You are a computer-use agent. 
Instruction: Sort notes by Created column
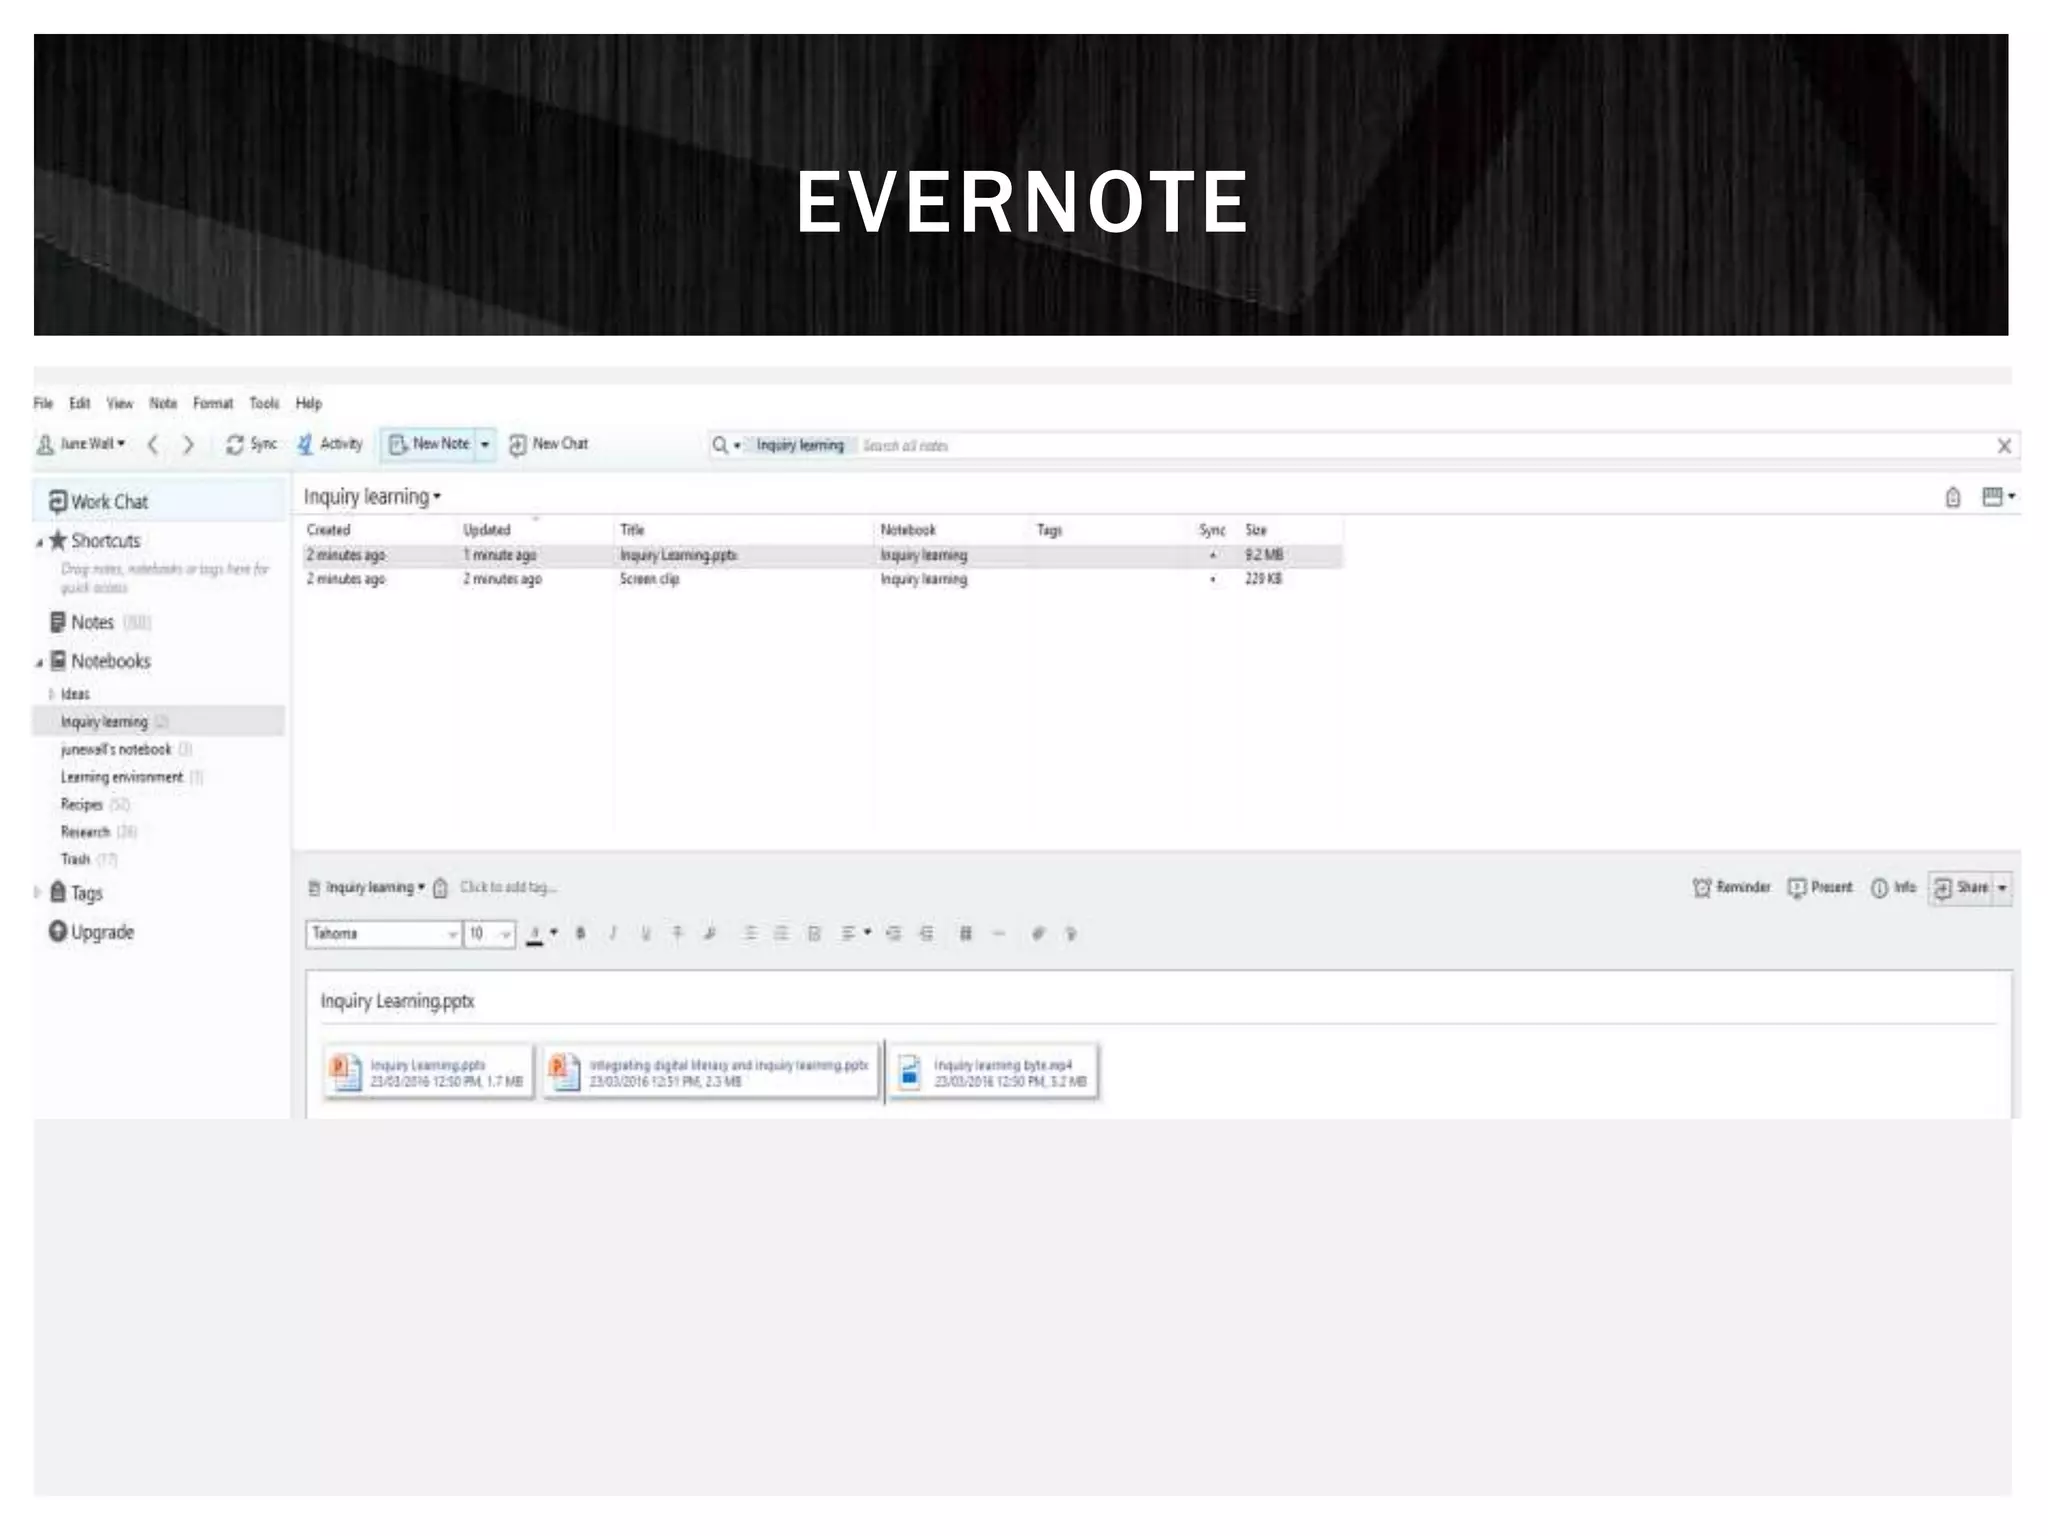pyautogui.click(x=329, y=530)
